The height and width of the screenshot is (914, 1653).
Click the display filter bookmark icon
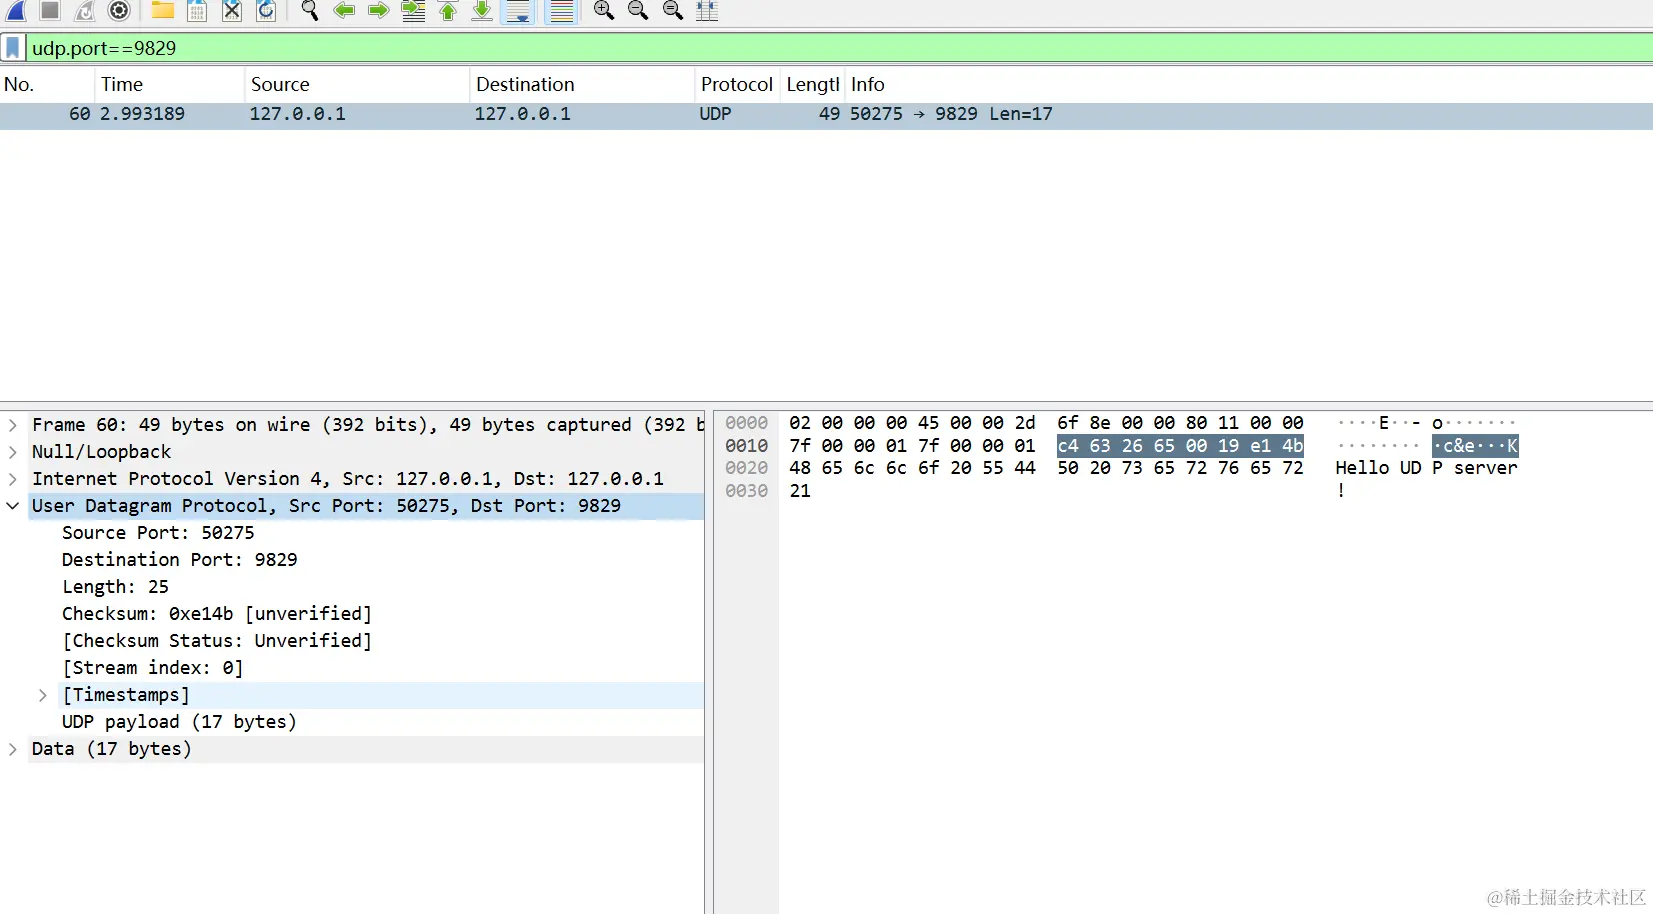tap(13, 48)
